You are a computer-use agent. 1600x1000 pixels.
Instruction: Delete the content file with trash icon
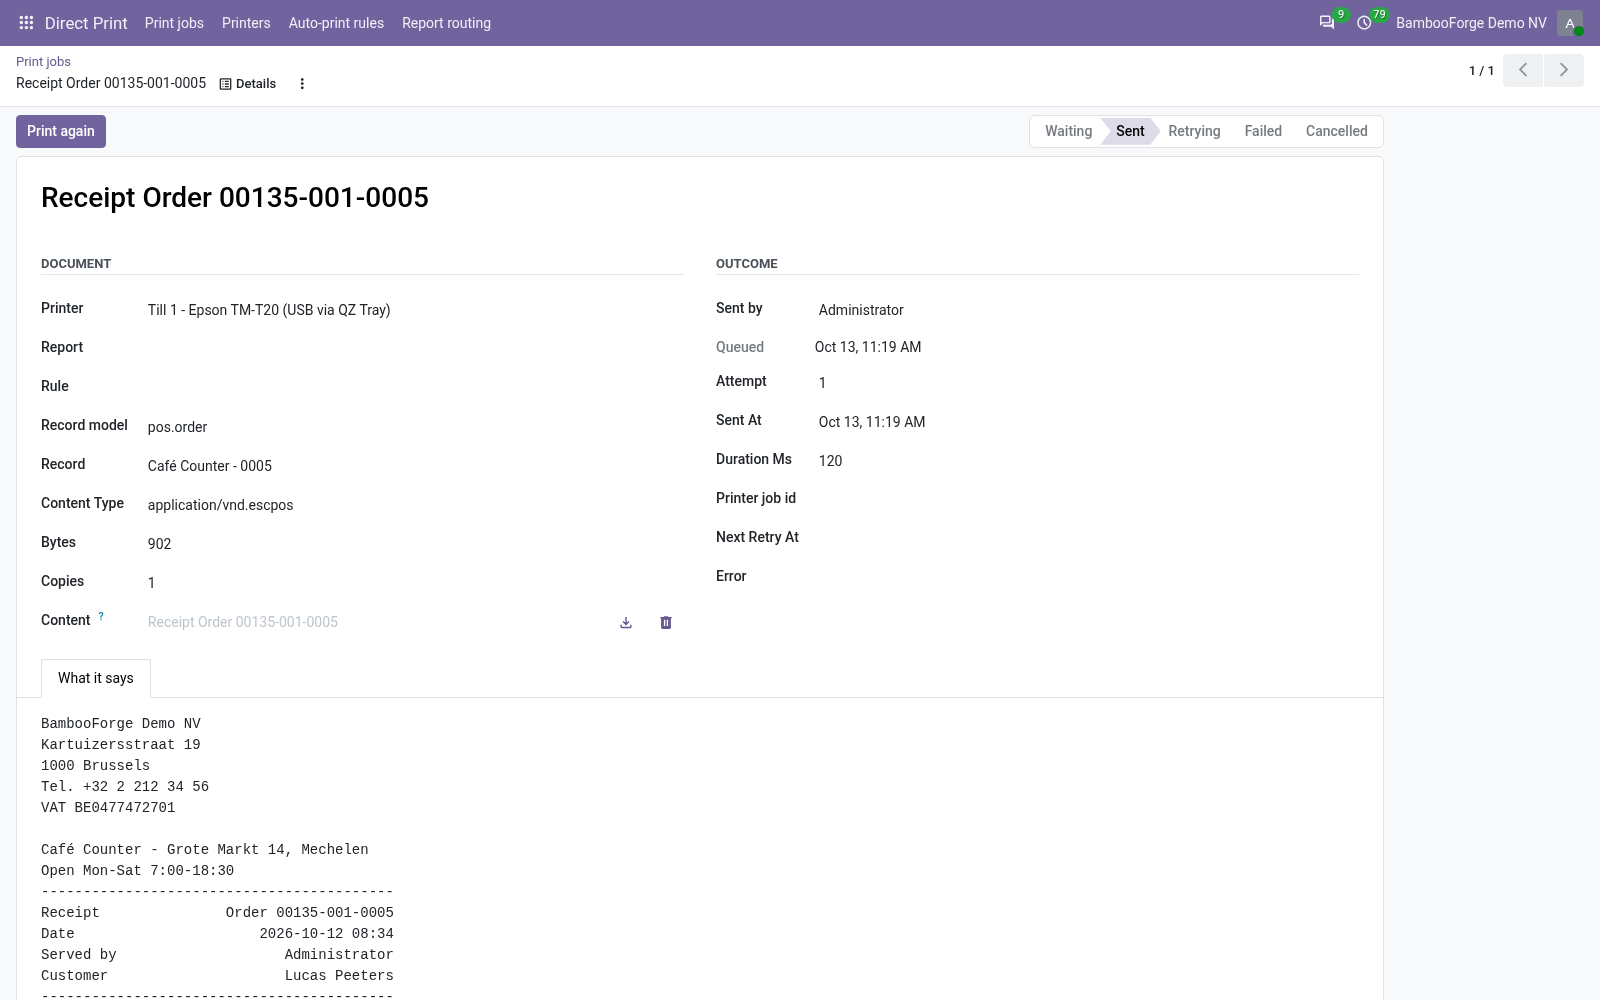(666, 622)
